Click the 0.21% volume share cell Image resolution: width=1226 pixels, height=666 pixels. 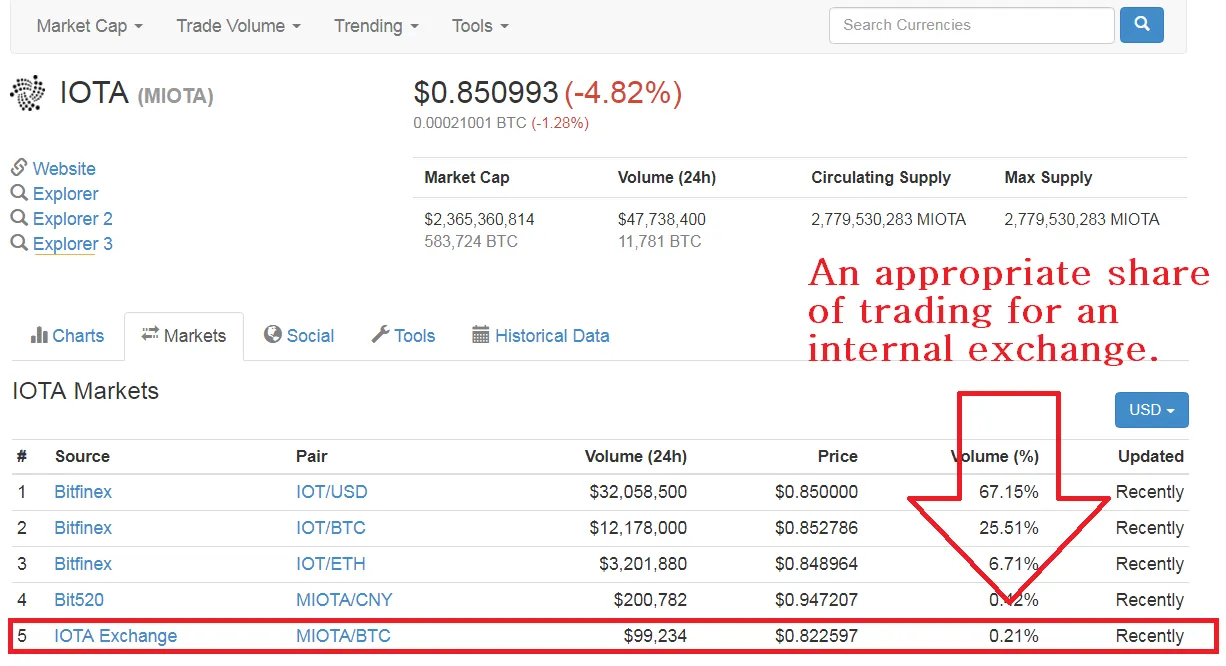point(1014,636)
